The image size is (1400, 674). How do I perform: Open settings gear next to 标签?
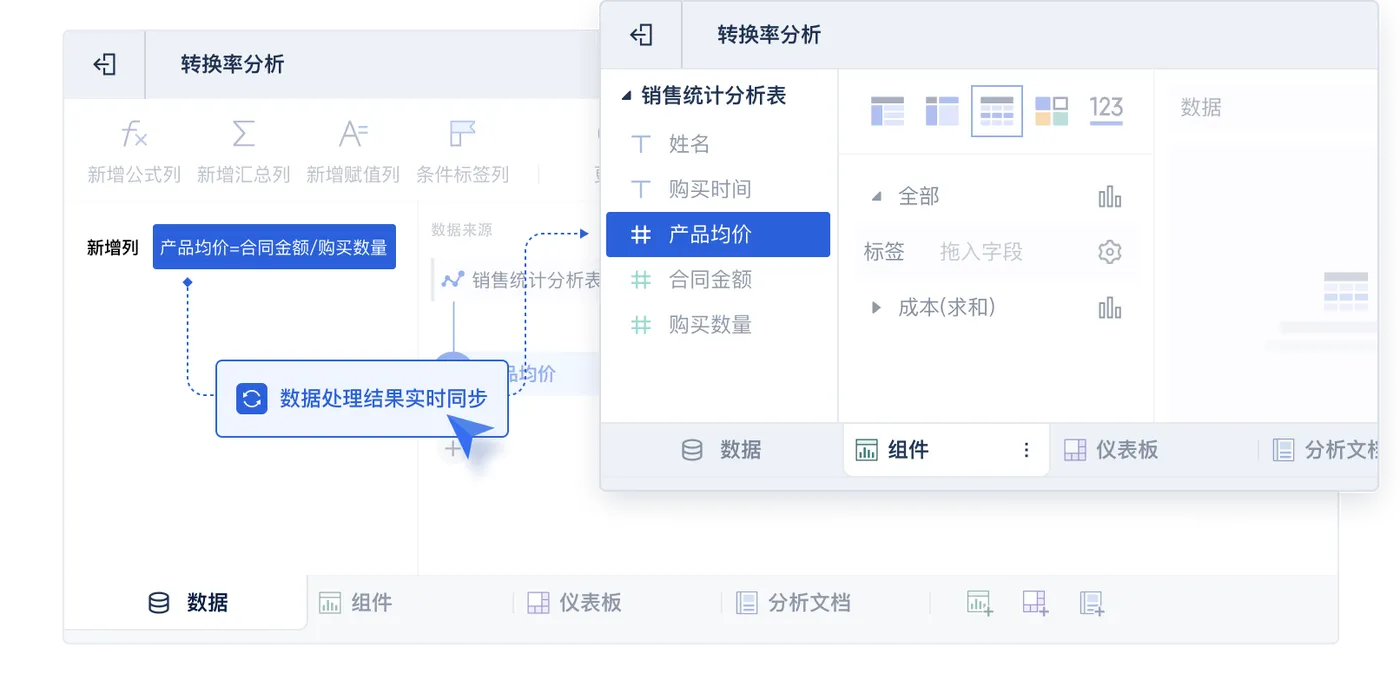tap(1109, 252)
